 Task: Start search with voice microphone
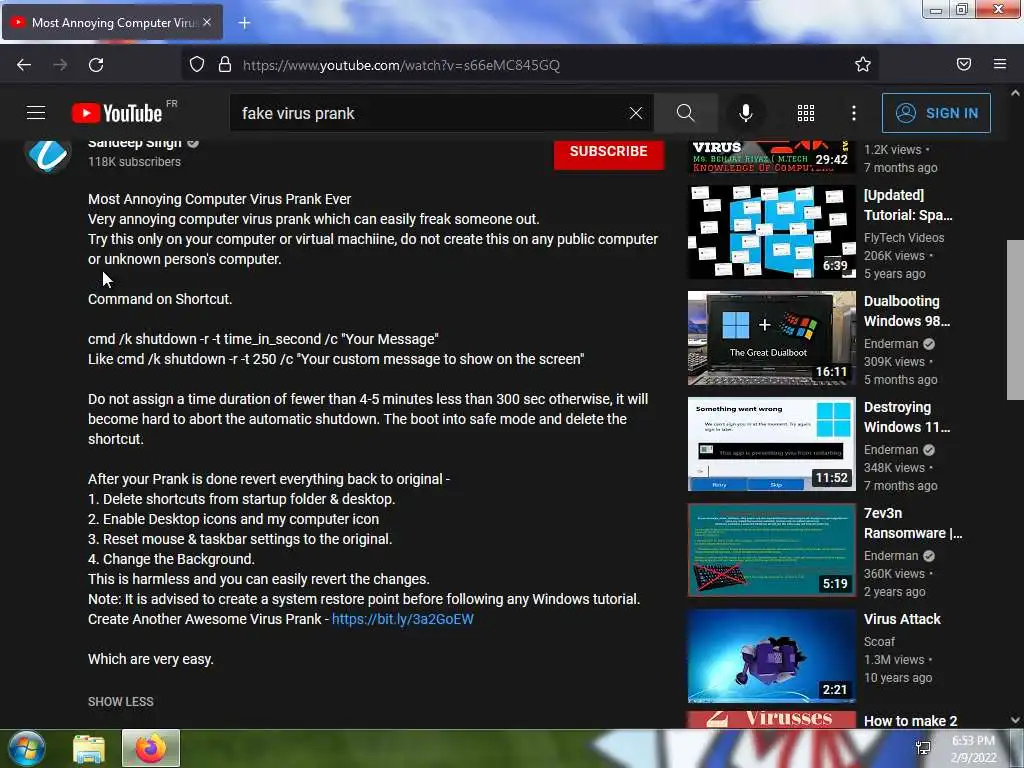[x=745, y=113]
